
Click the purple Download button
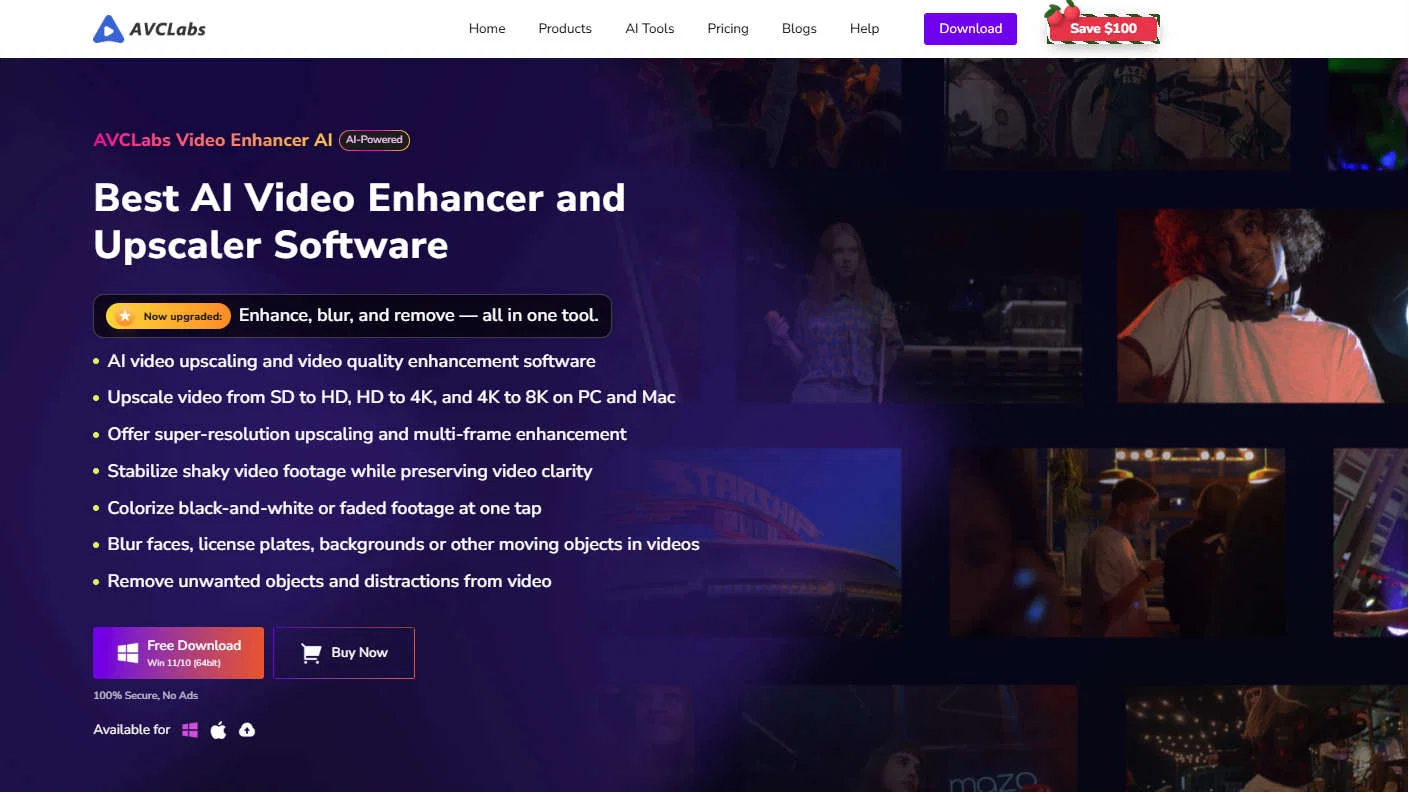(970, 29)
